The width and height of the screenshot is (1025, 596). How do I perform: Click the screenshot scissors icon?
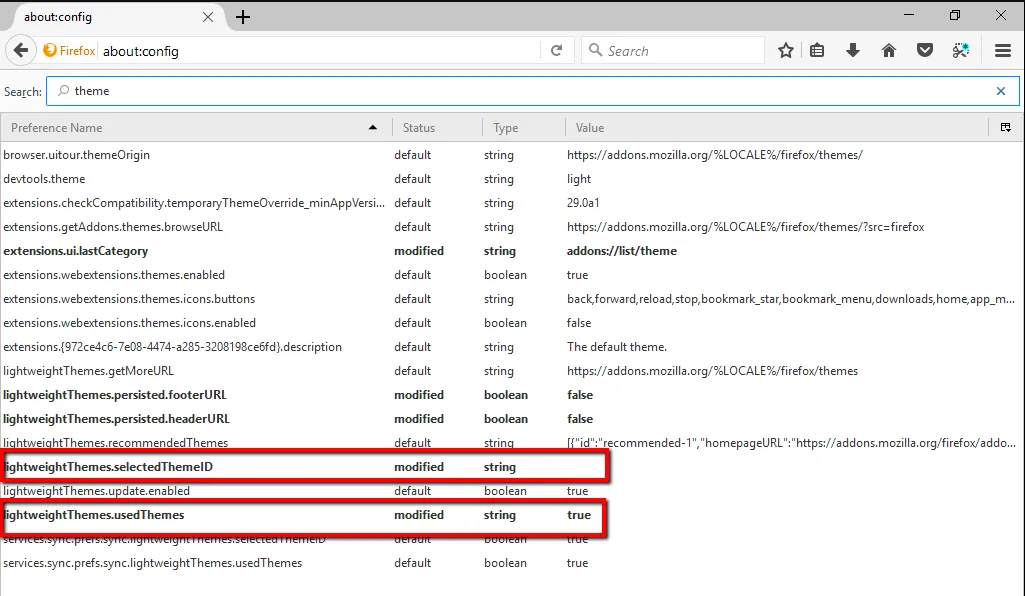pyautogui.click(x=961, y=50)
